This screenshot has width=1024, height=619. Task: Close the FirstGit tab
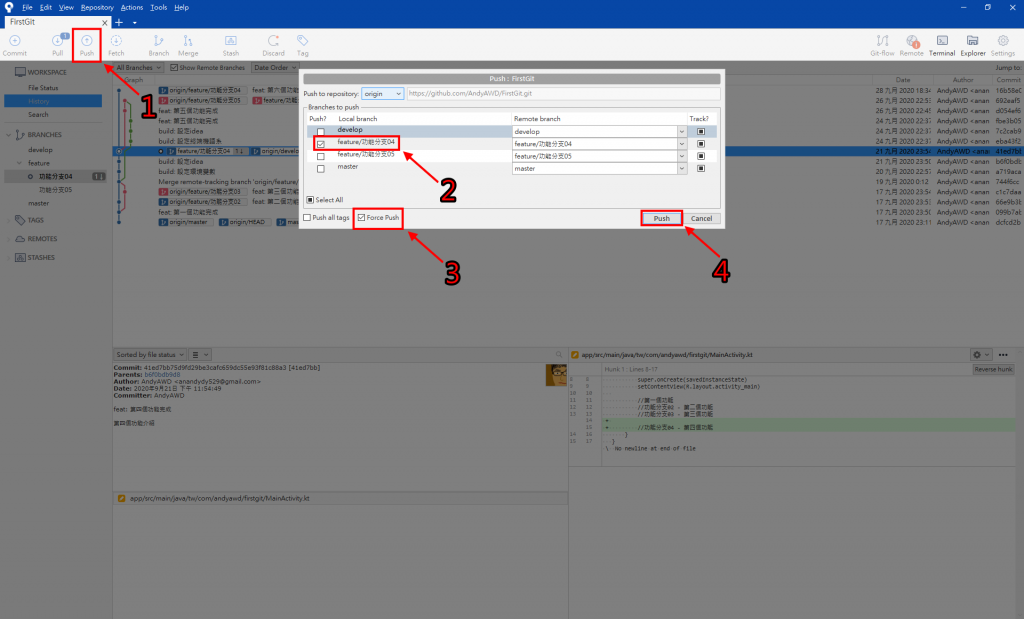104,23
